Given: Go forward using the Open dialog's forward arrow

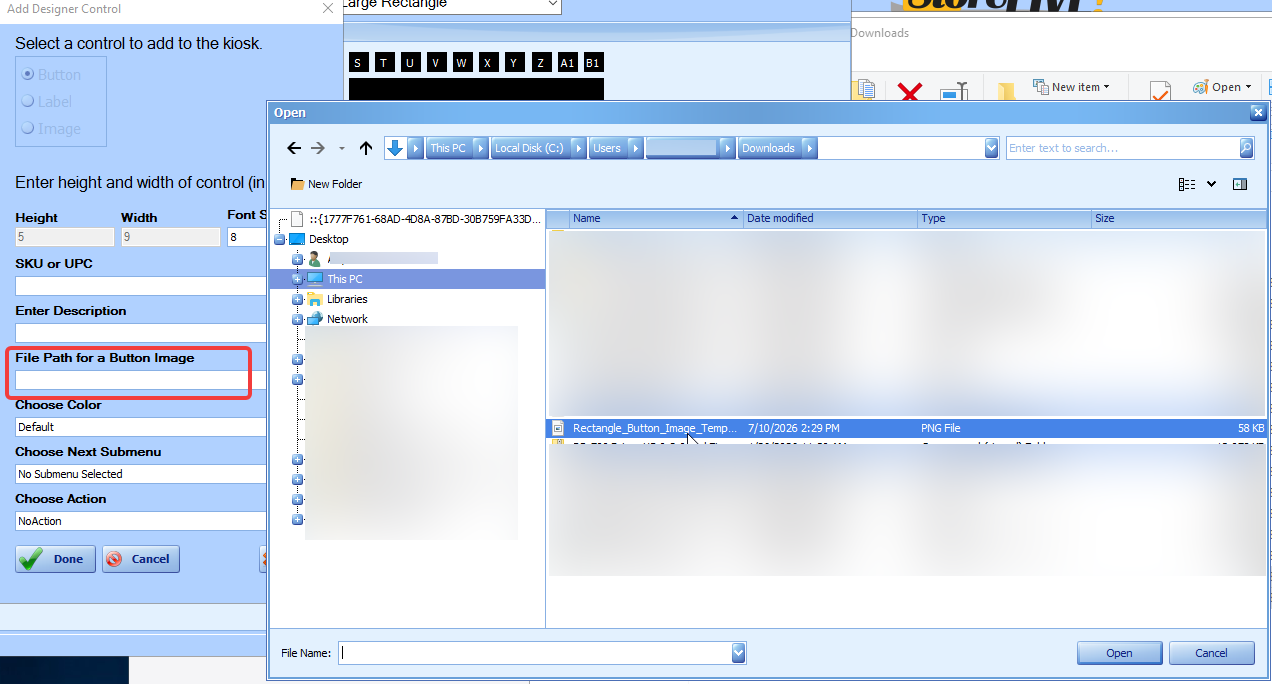Looking at the screenshot, I should tap(318, 148).
